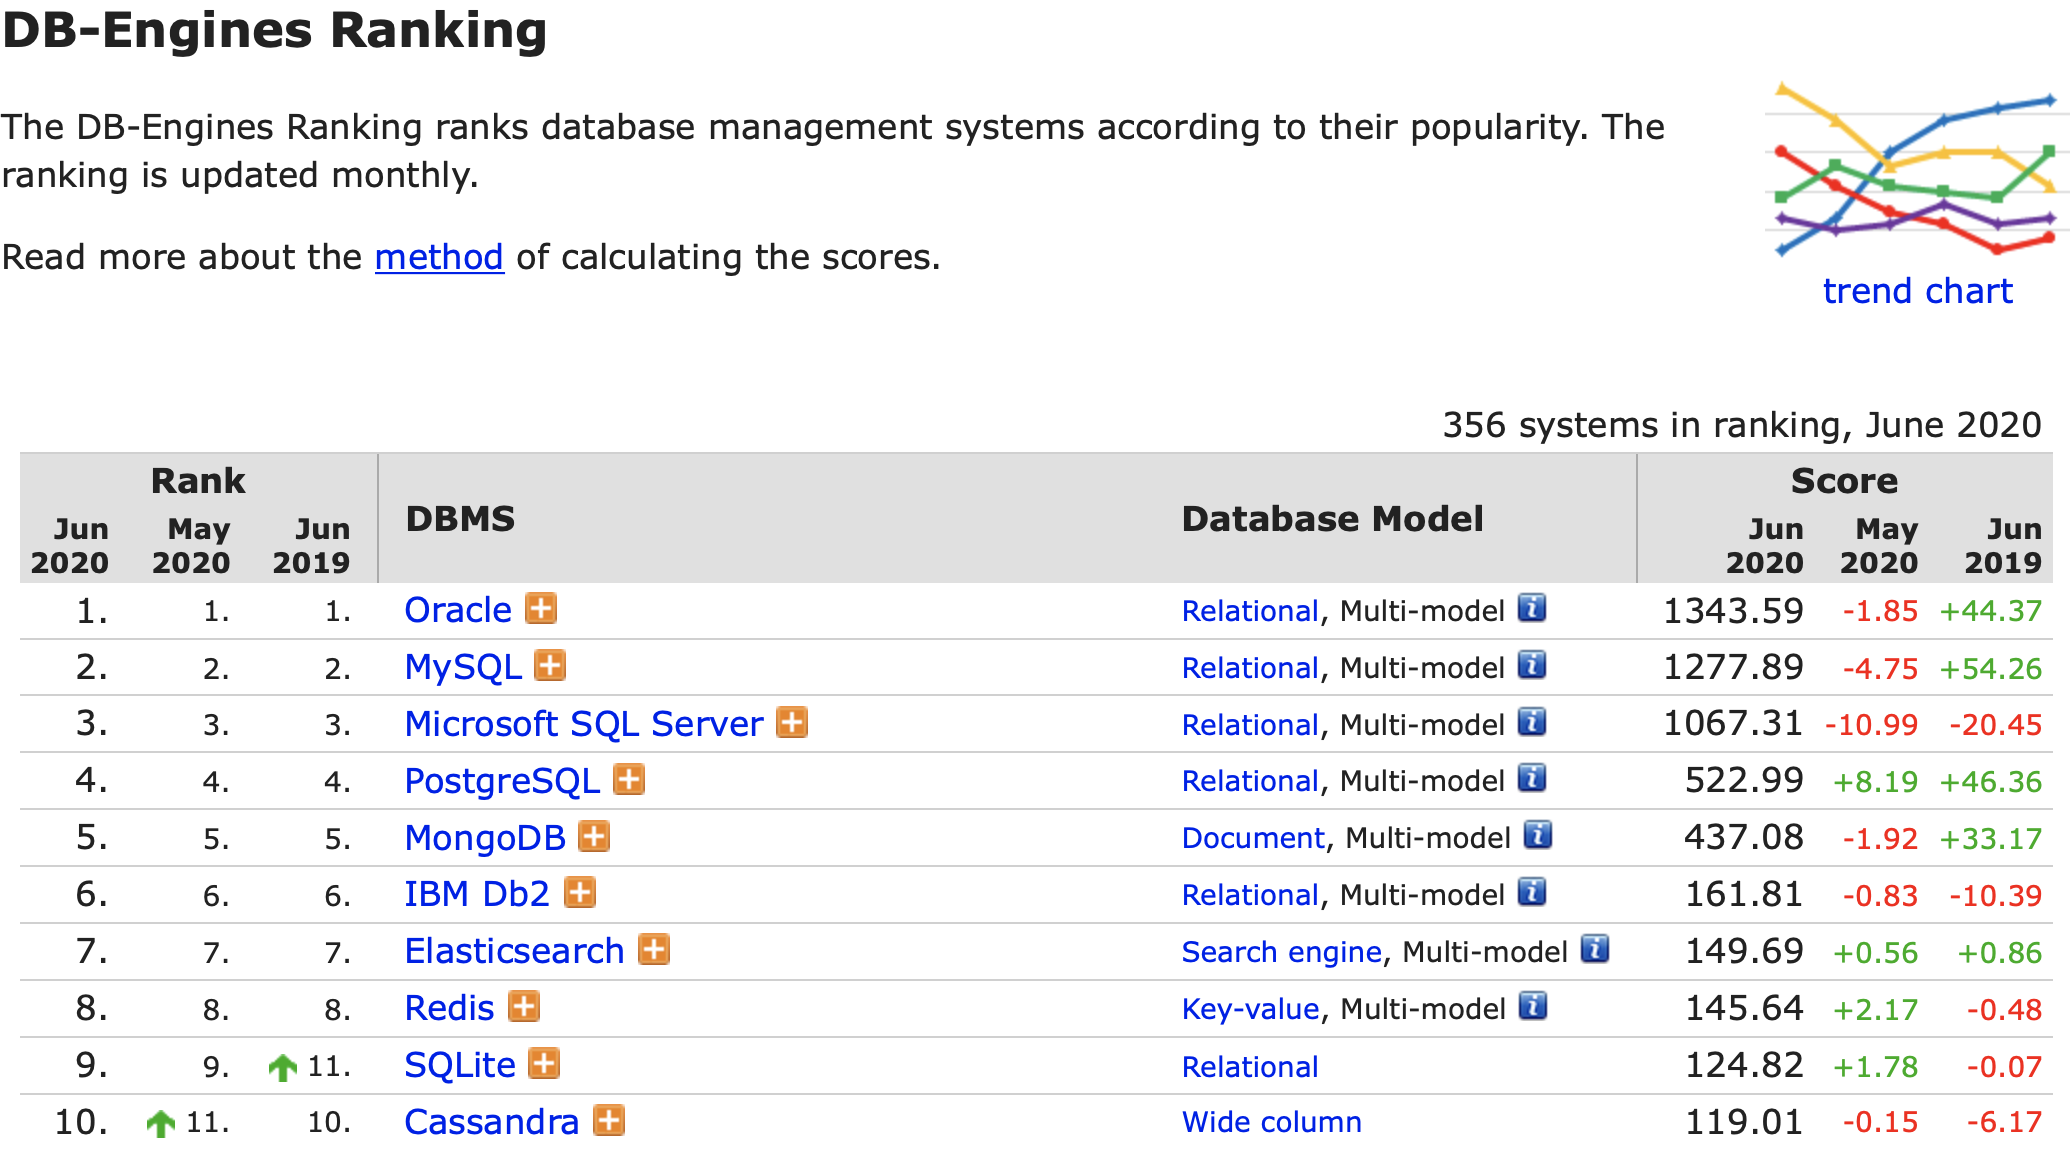This screenshot has height=1154, width=2070.
Task: Select MongoDB score 437.08
Action: (1744, 838)
